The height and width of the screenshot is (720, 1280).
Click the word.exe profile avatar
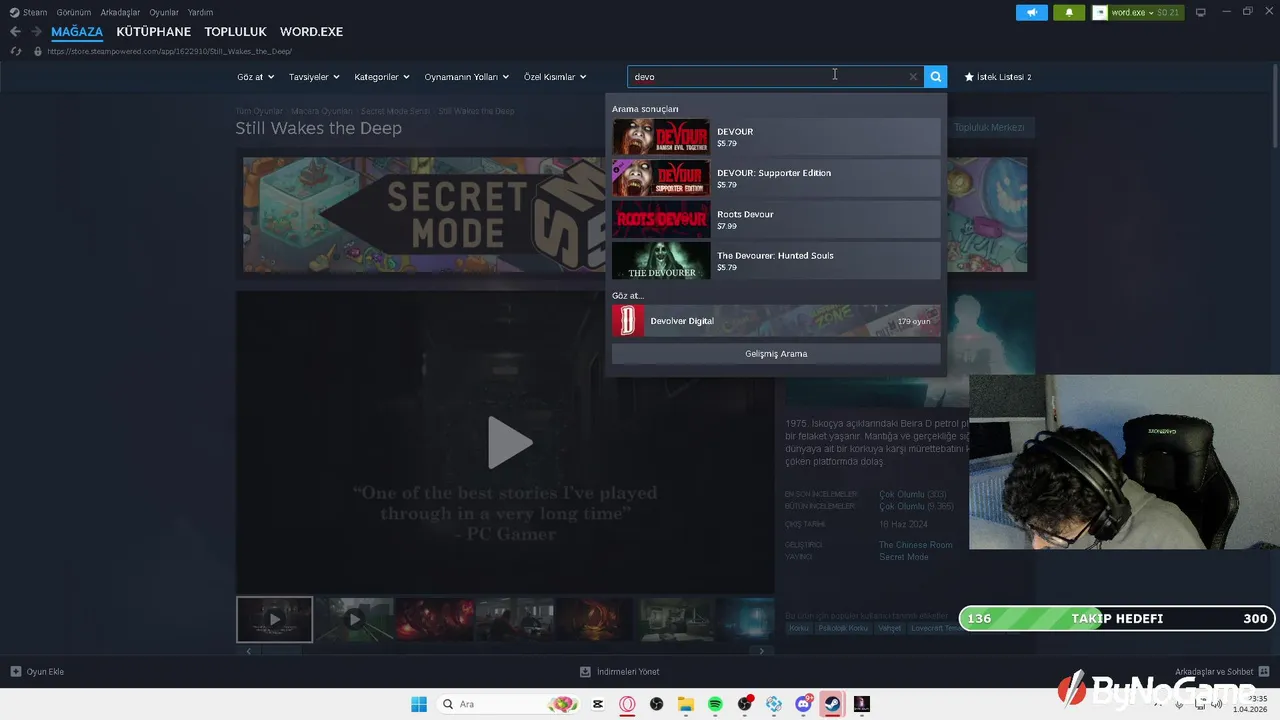[x=1101, y=13]
